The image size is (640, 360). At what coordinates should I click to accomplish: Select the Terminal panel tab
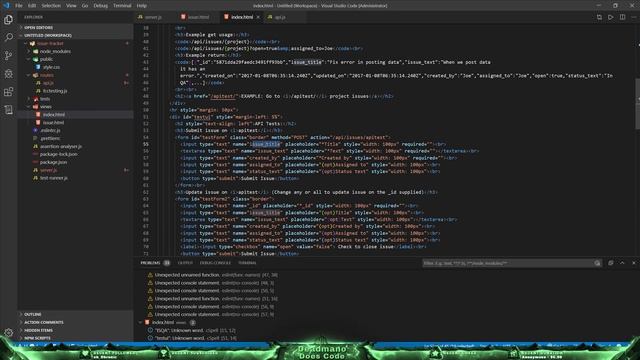pyautogui.click(x=247, y=263)
